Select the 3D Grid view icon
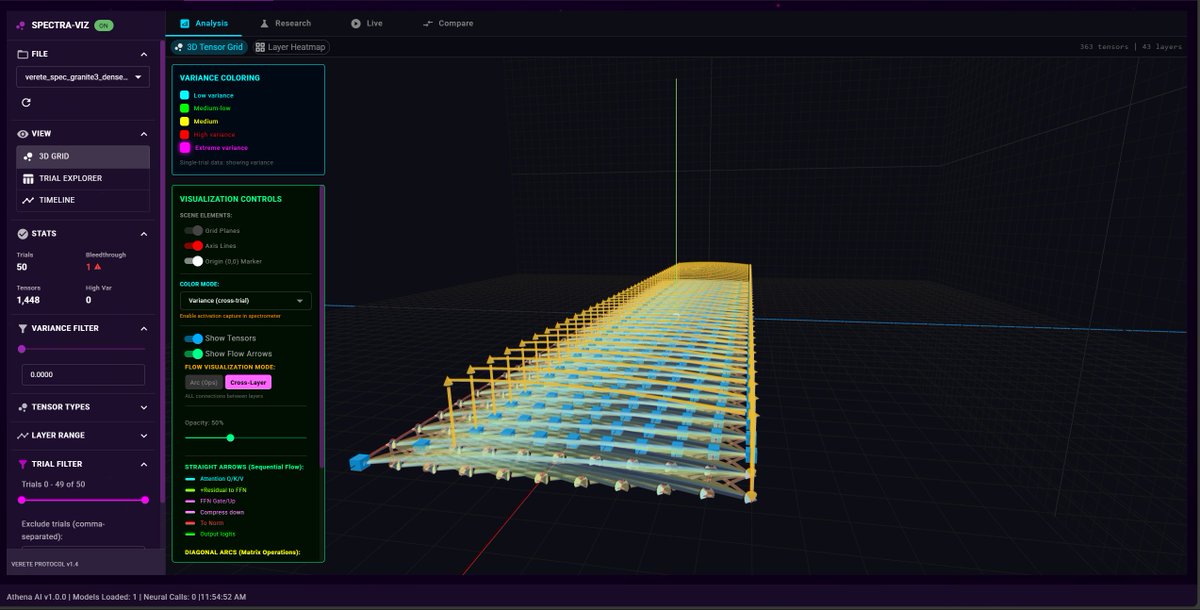The width and height of the screenshot is (1200, 610). (x=28, y=156)
